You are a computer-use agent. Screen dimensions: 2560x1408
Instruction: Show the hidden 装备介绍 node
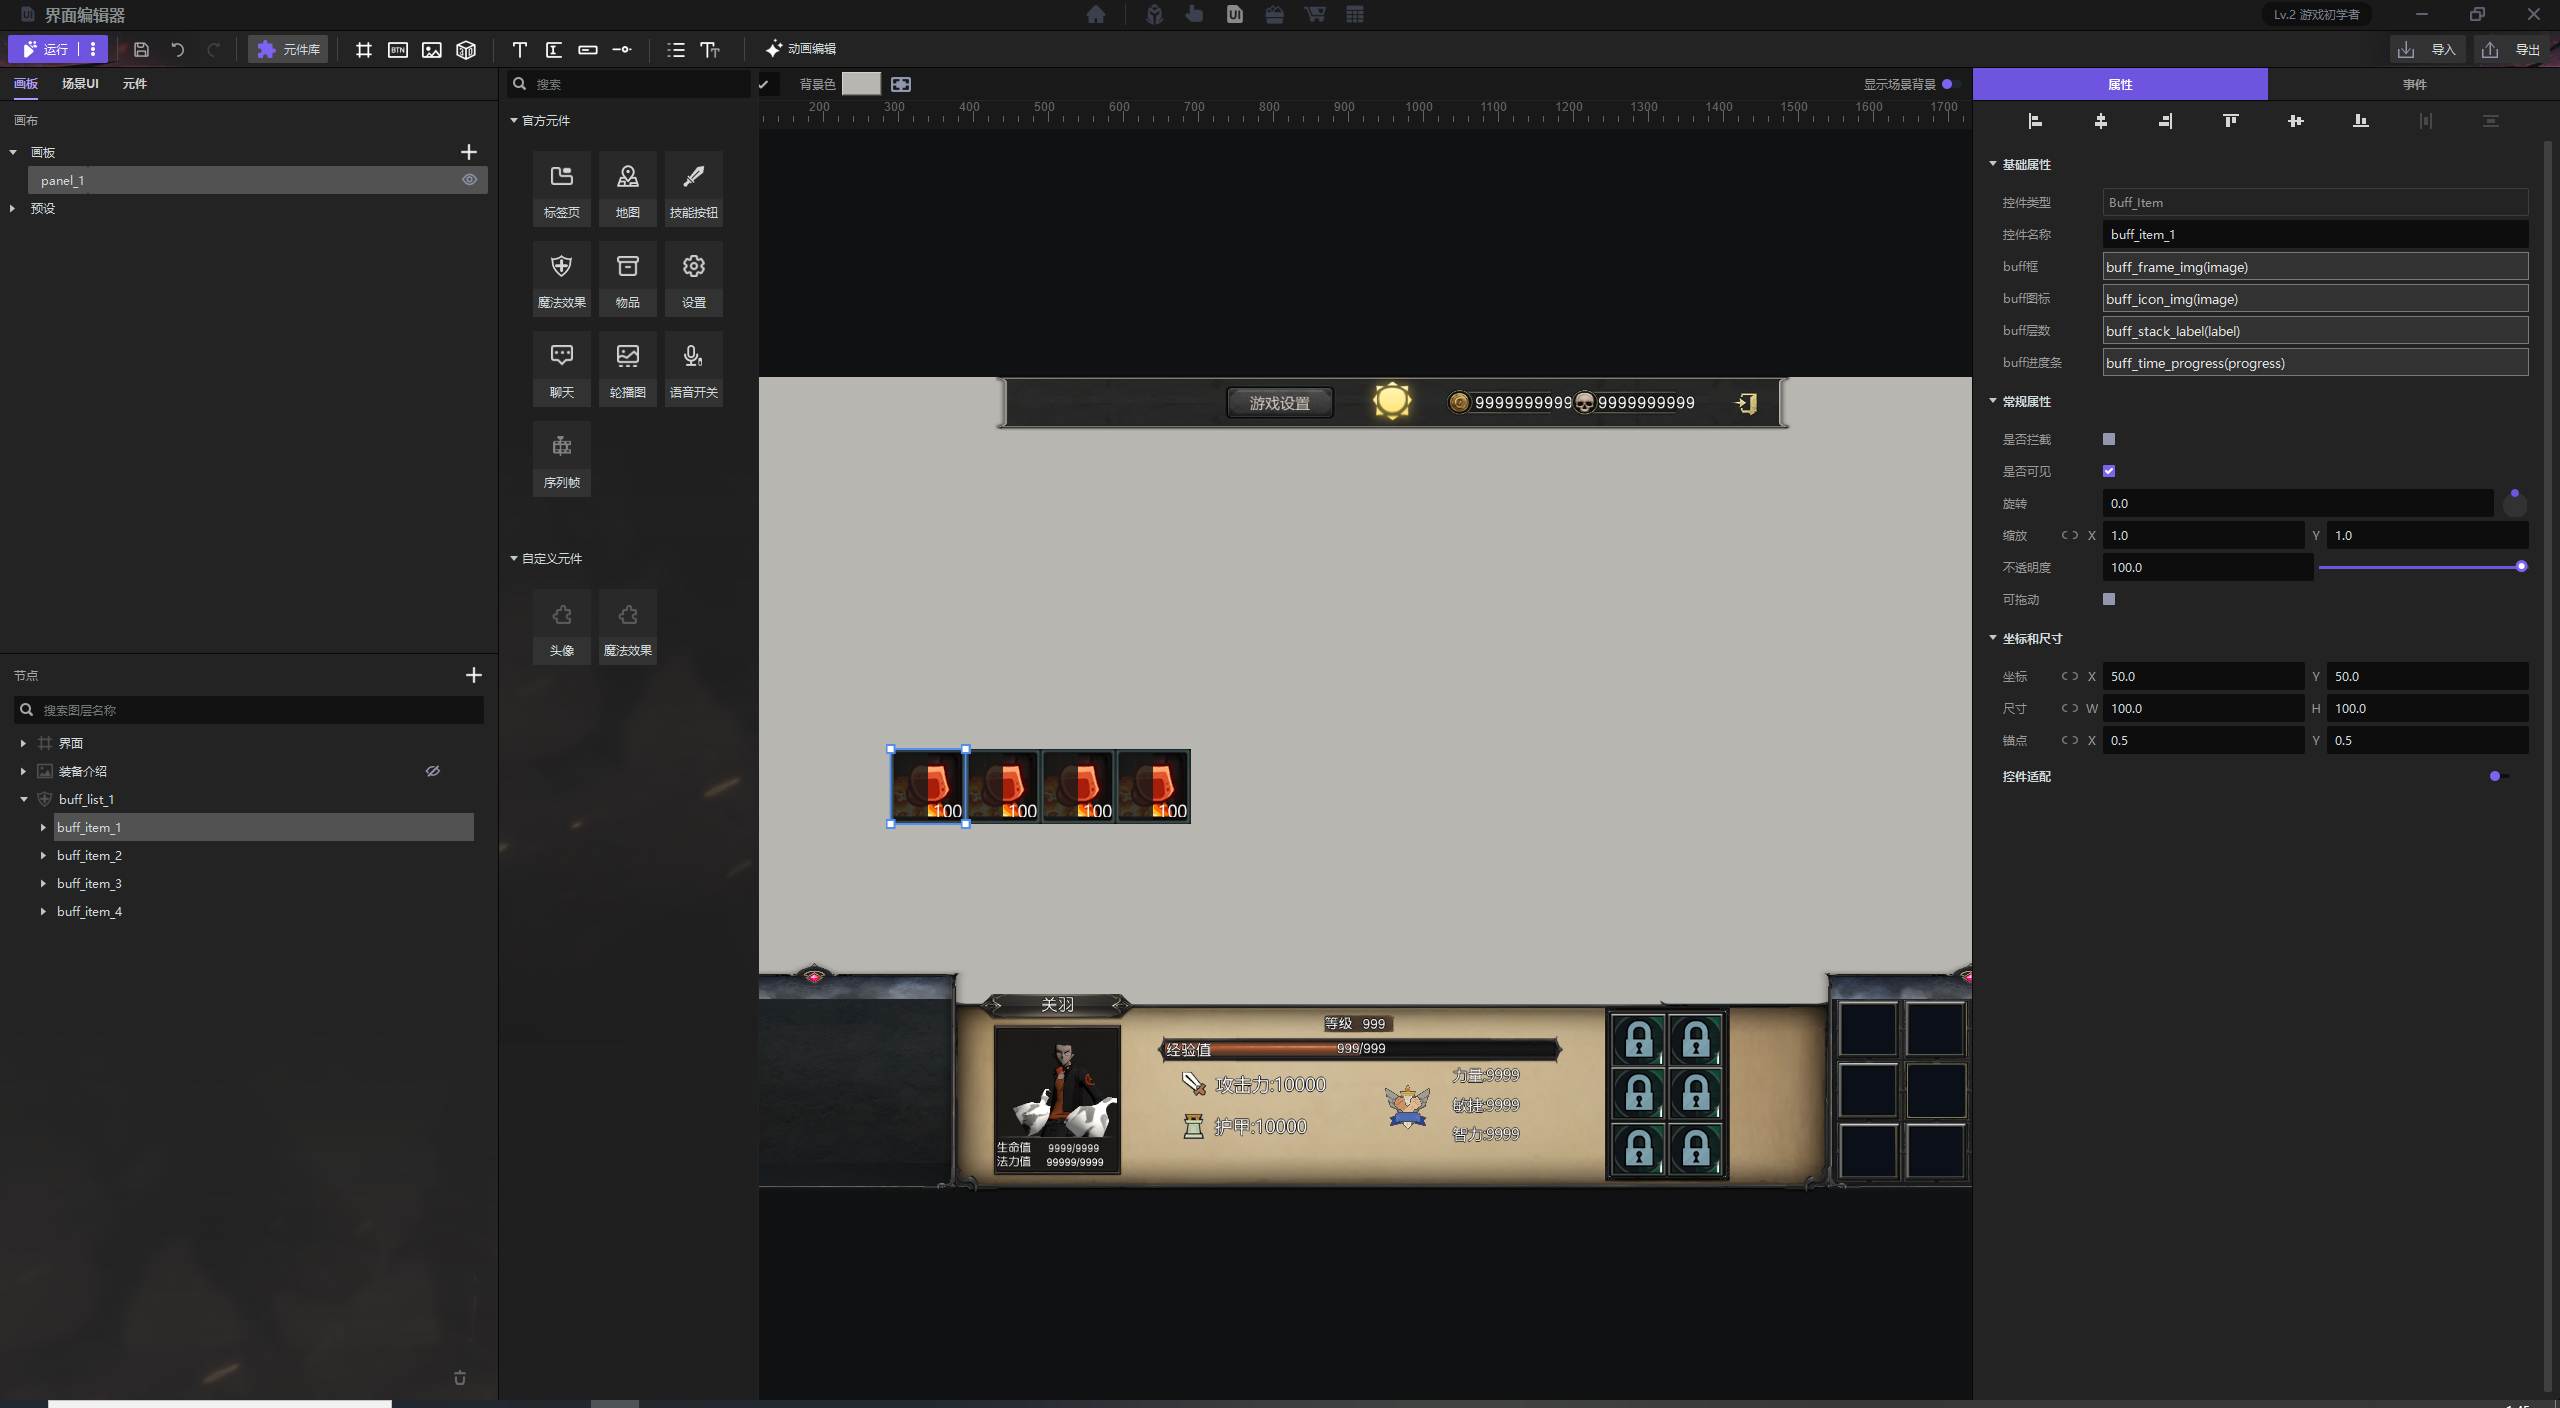433,771
